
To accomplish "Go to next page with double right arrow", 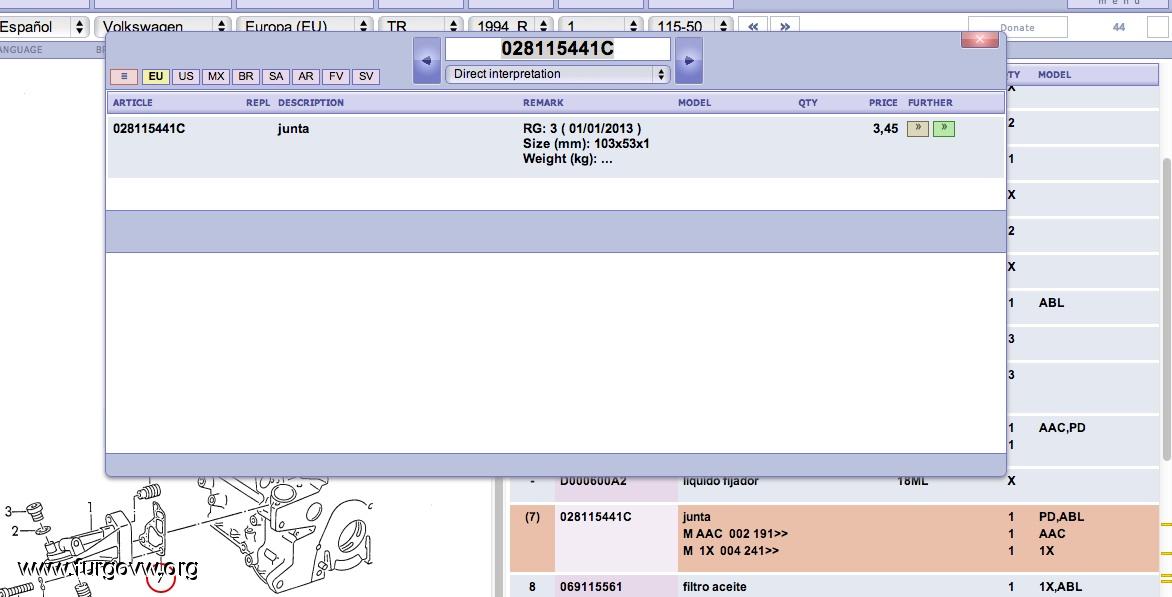I will coord(785,27).
